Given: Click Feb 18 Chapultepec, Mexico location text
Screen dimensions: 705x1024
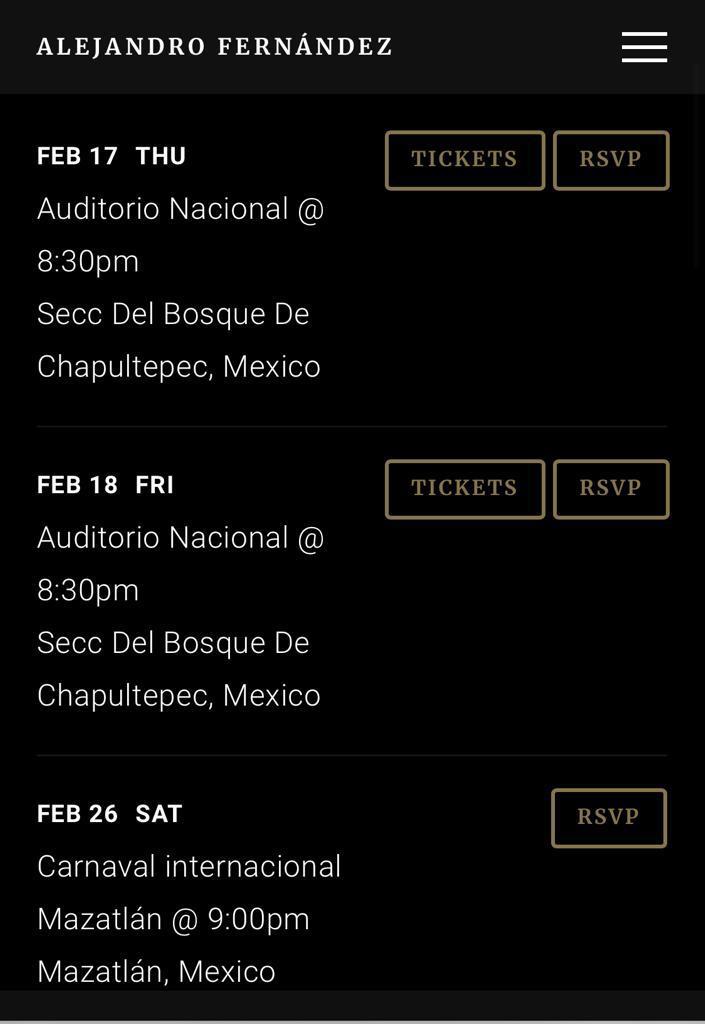Looking at the screenshot, I should point(179,695).
